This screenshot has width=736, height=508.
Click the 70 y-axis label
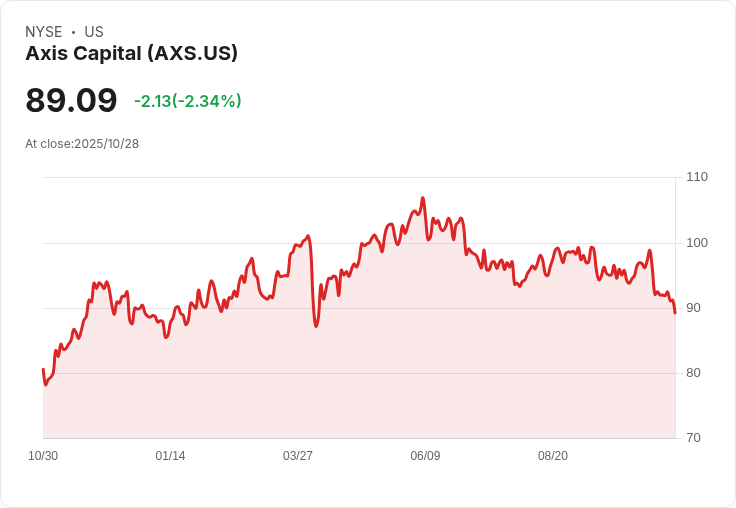coord(694,438)
